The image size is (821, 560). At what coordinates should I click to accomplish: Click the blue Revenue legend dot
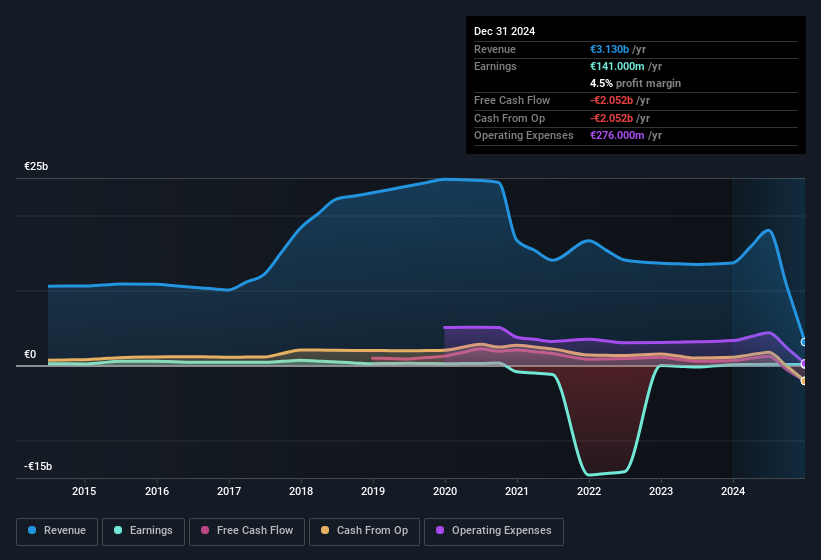click(33, 531)
